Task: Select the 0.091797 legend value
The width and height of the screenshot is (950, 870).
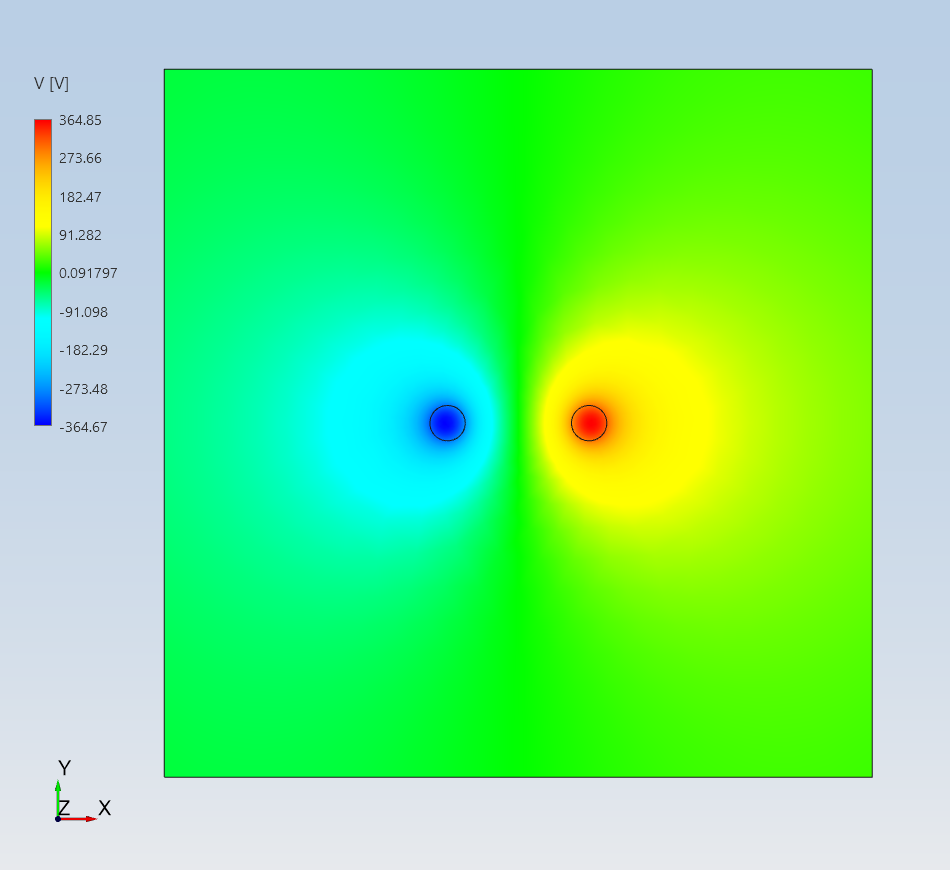Action: tap(88, 273)
